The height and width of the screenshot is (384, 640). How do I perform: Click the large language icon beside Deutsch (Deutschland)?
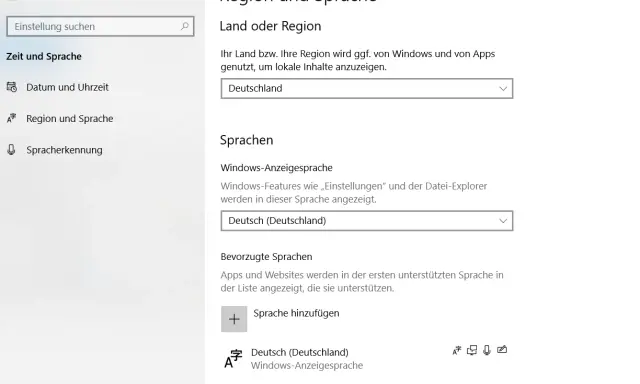tap(233, 359)
